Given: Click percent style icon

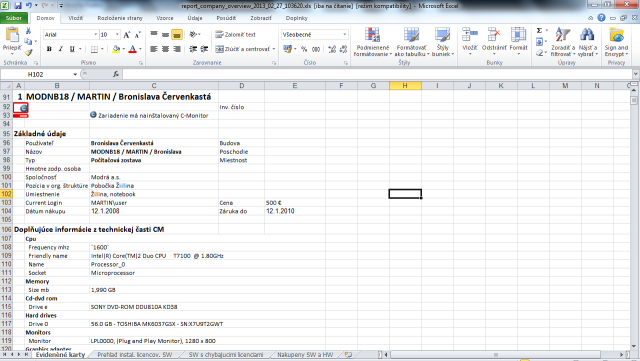Looking at the screenshot, I should point(304,49).
